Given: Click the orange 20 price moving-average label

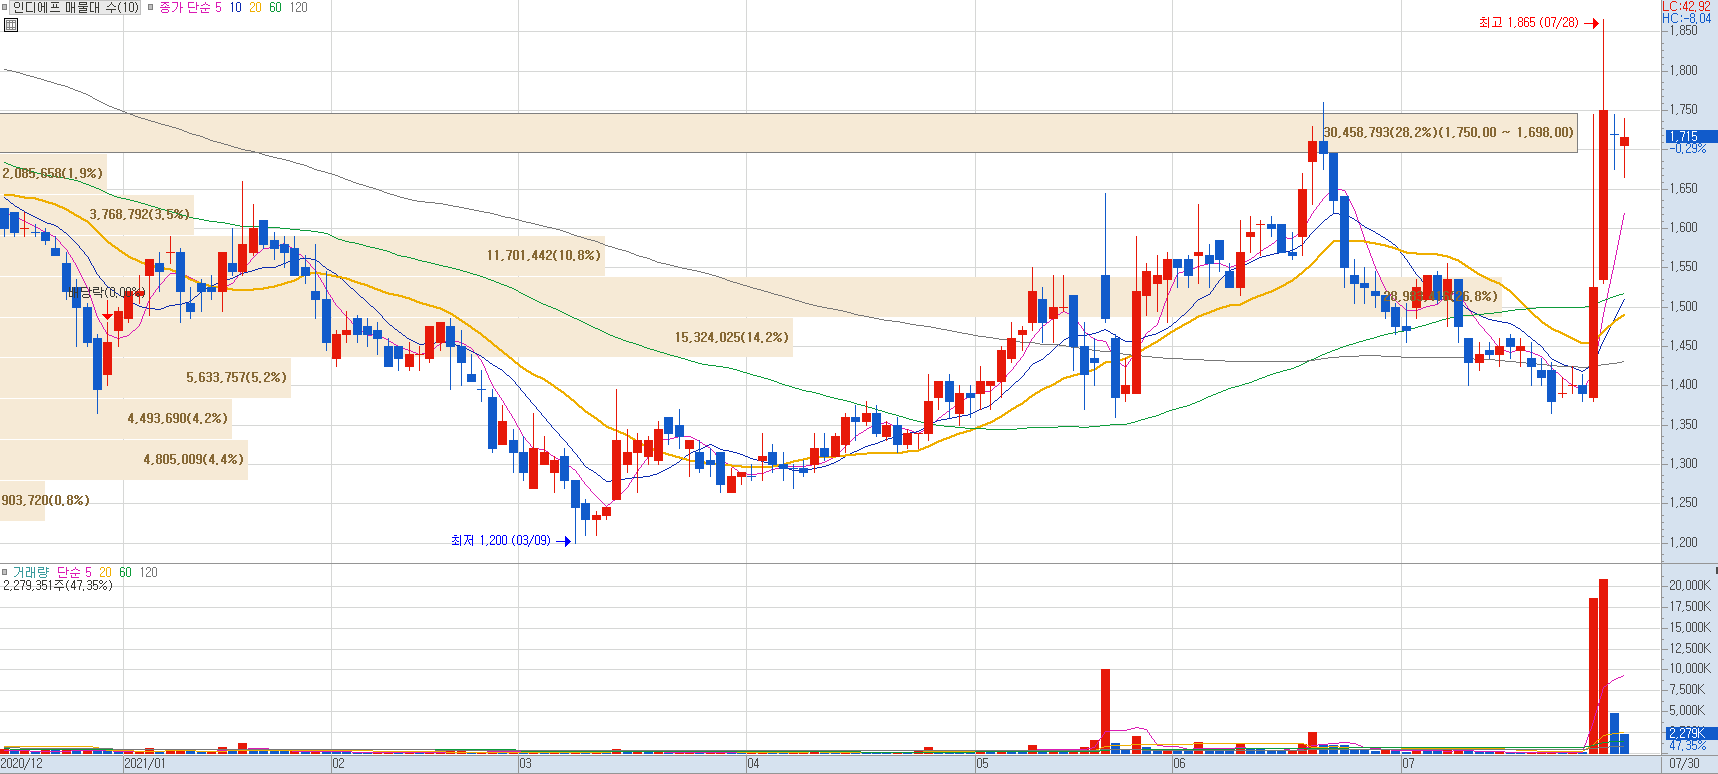Looking at the screenshot, I should pyautogui.click(x=256, y=7).
